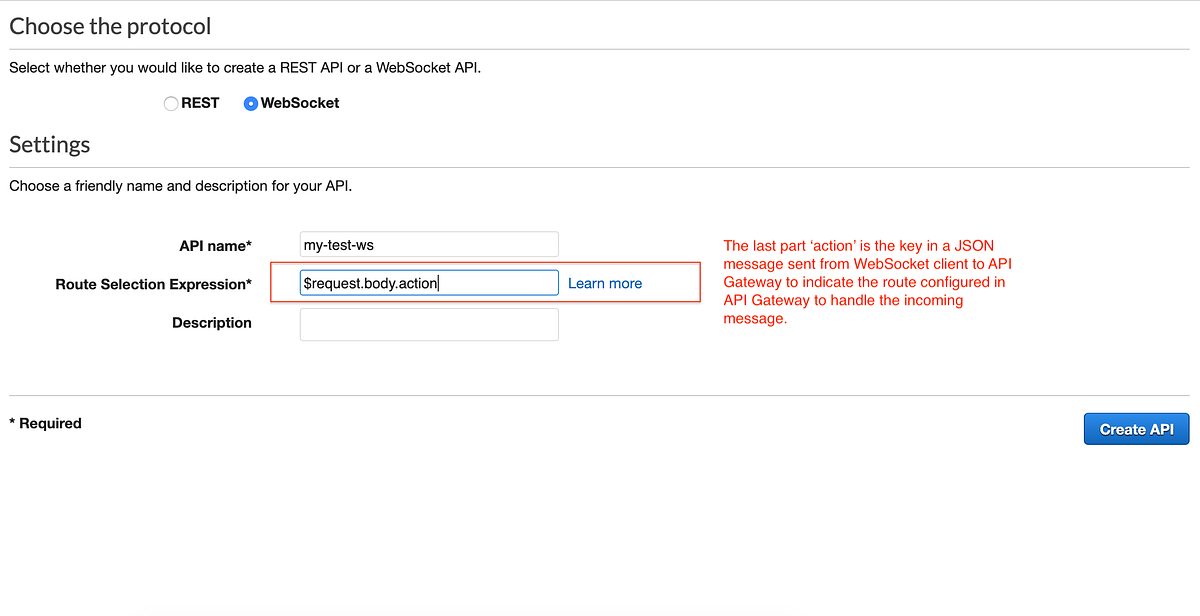Click the Settings section heading

(49, 145)
